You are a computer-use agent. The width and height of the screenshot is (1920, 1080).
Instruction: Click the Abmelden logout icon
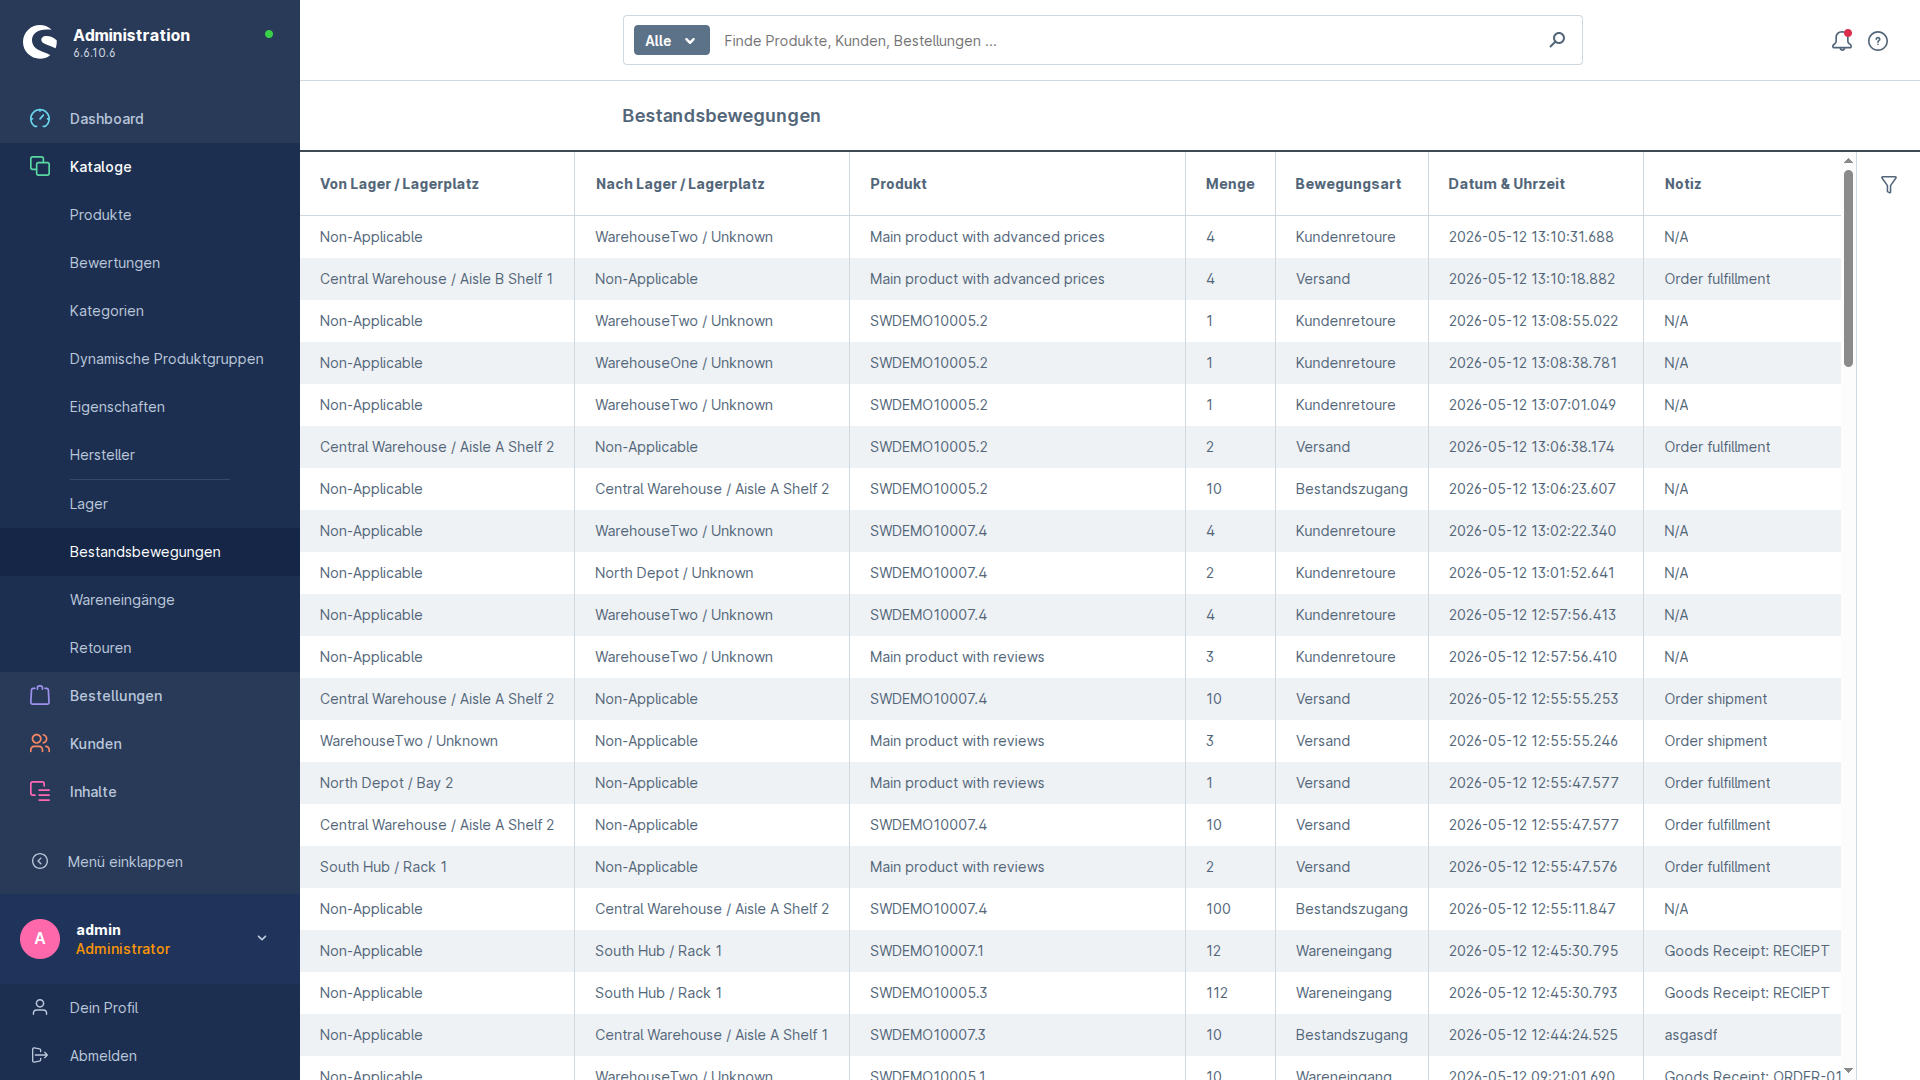tap(40, 1056)
